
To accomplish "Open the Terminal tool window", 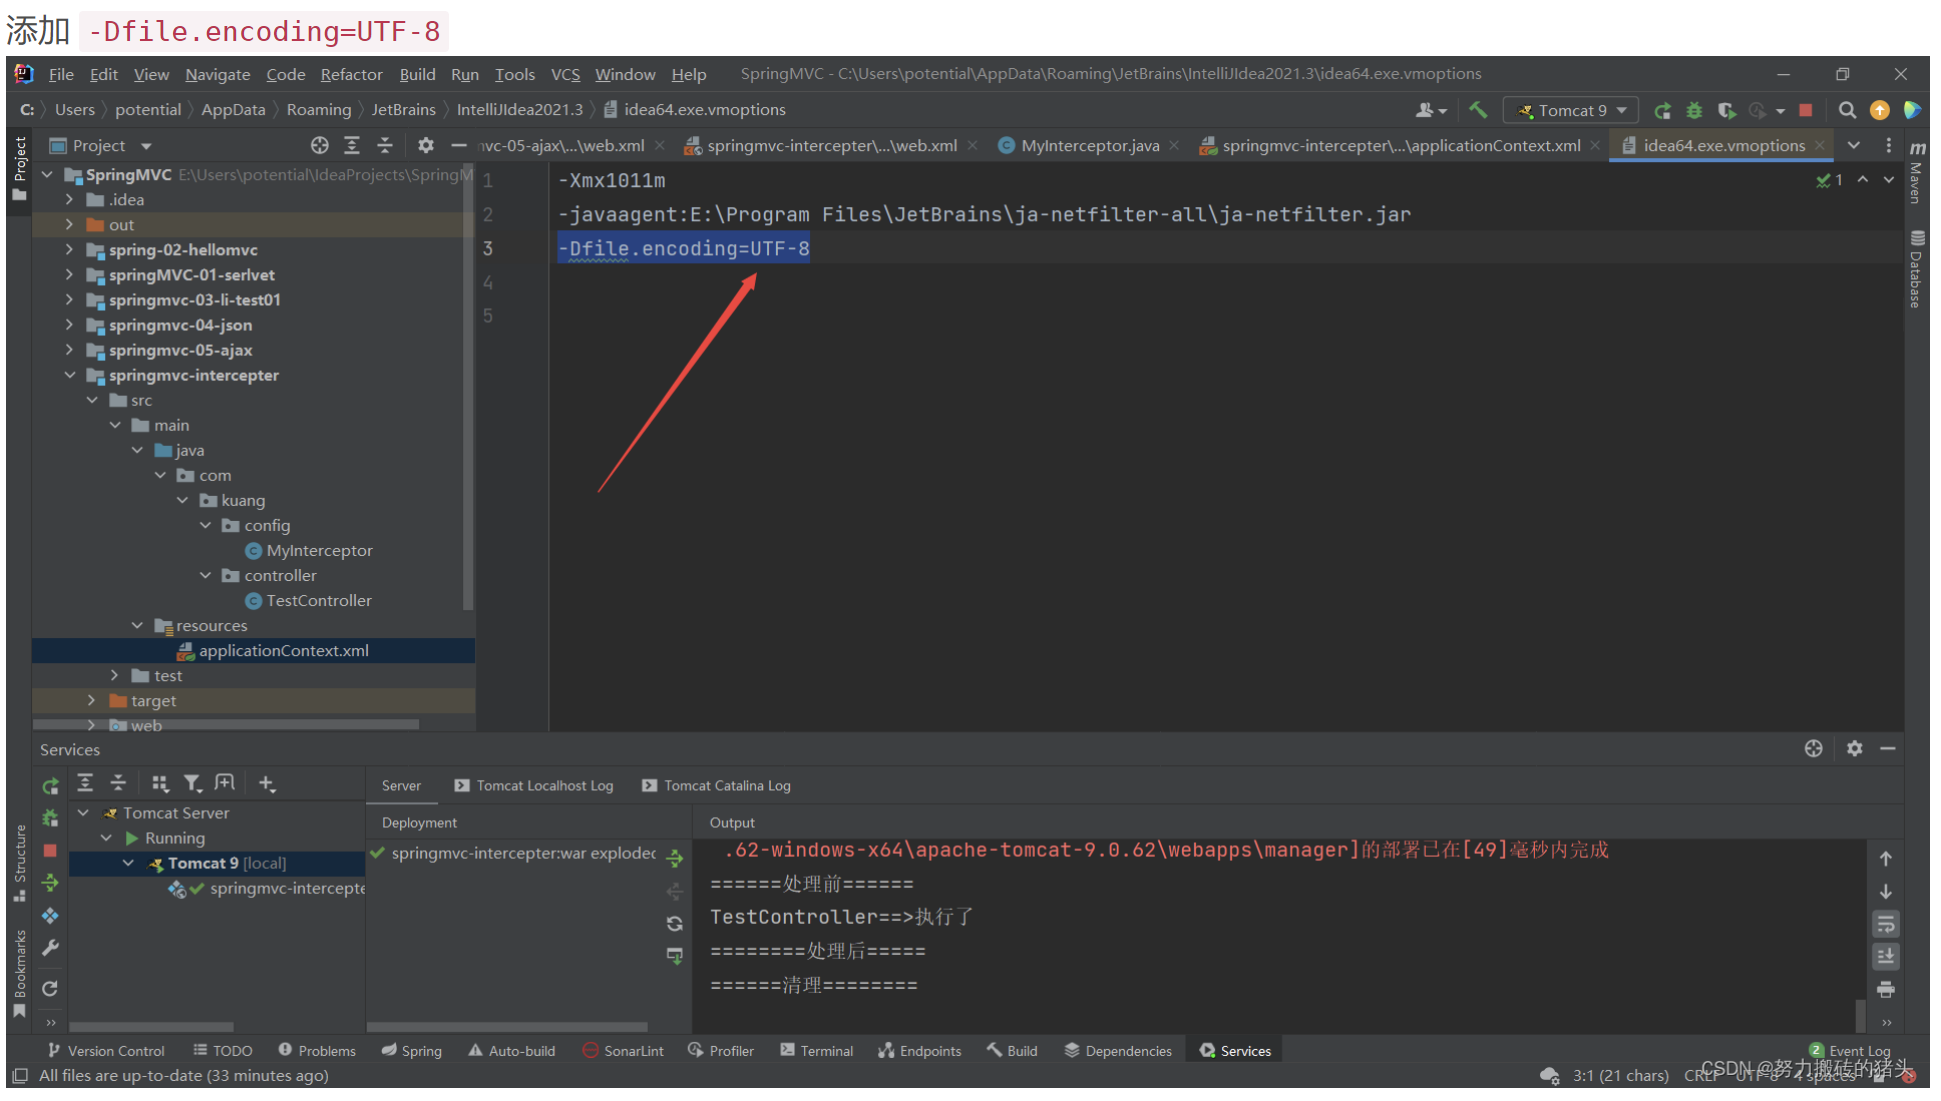I will [816, 1051].
